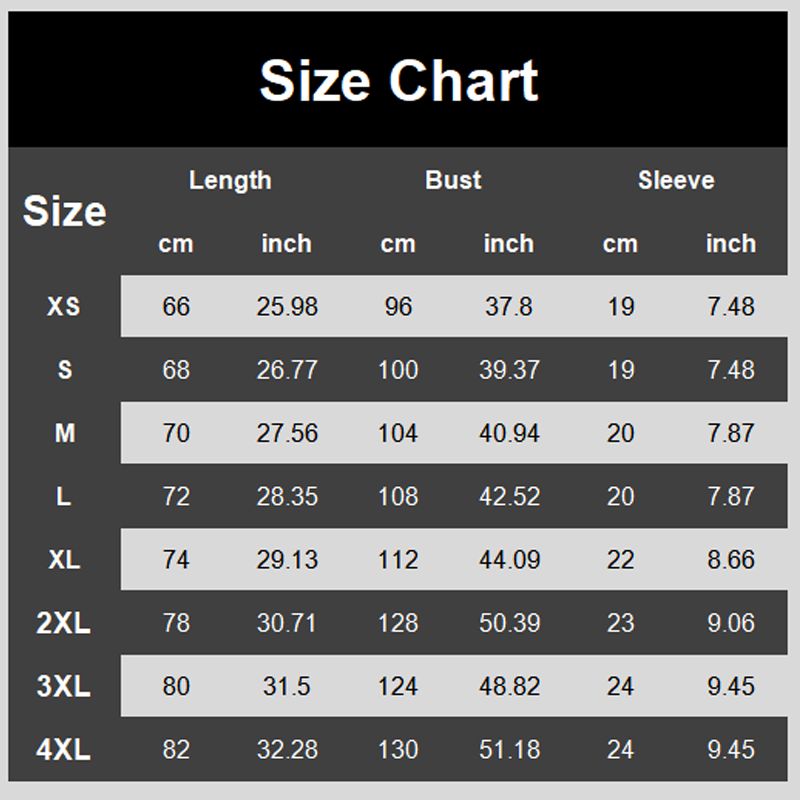Click the L size label
Screen dimensions: 800x800
tap(63, 496)
